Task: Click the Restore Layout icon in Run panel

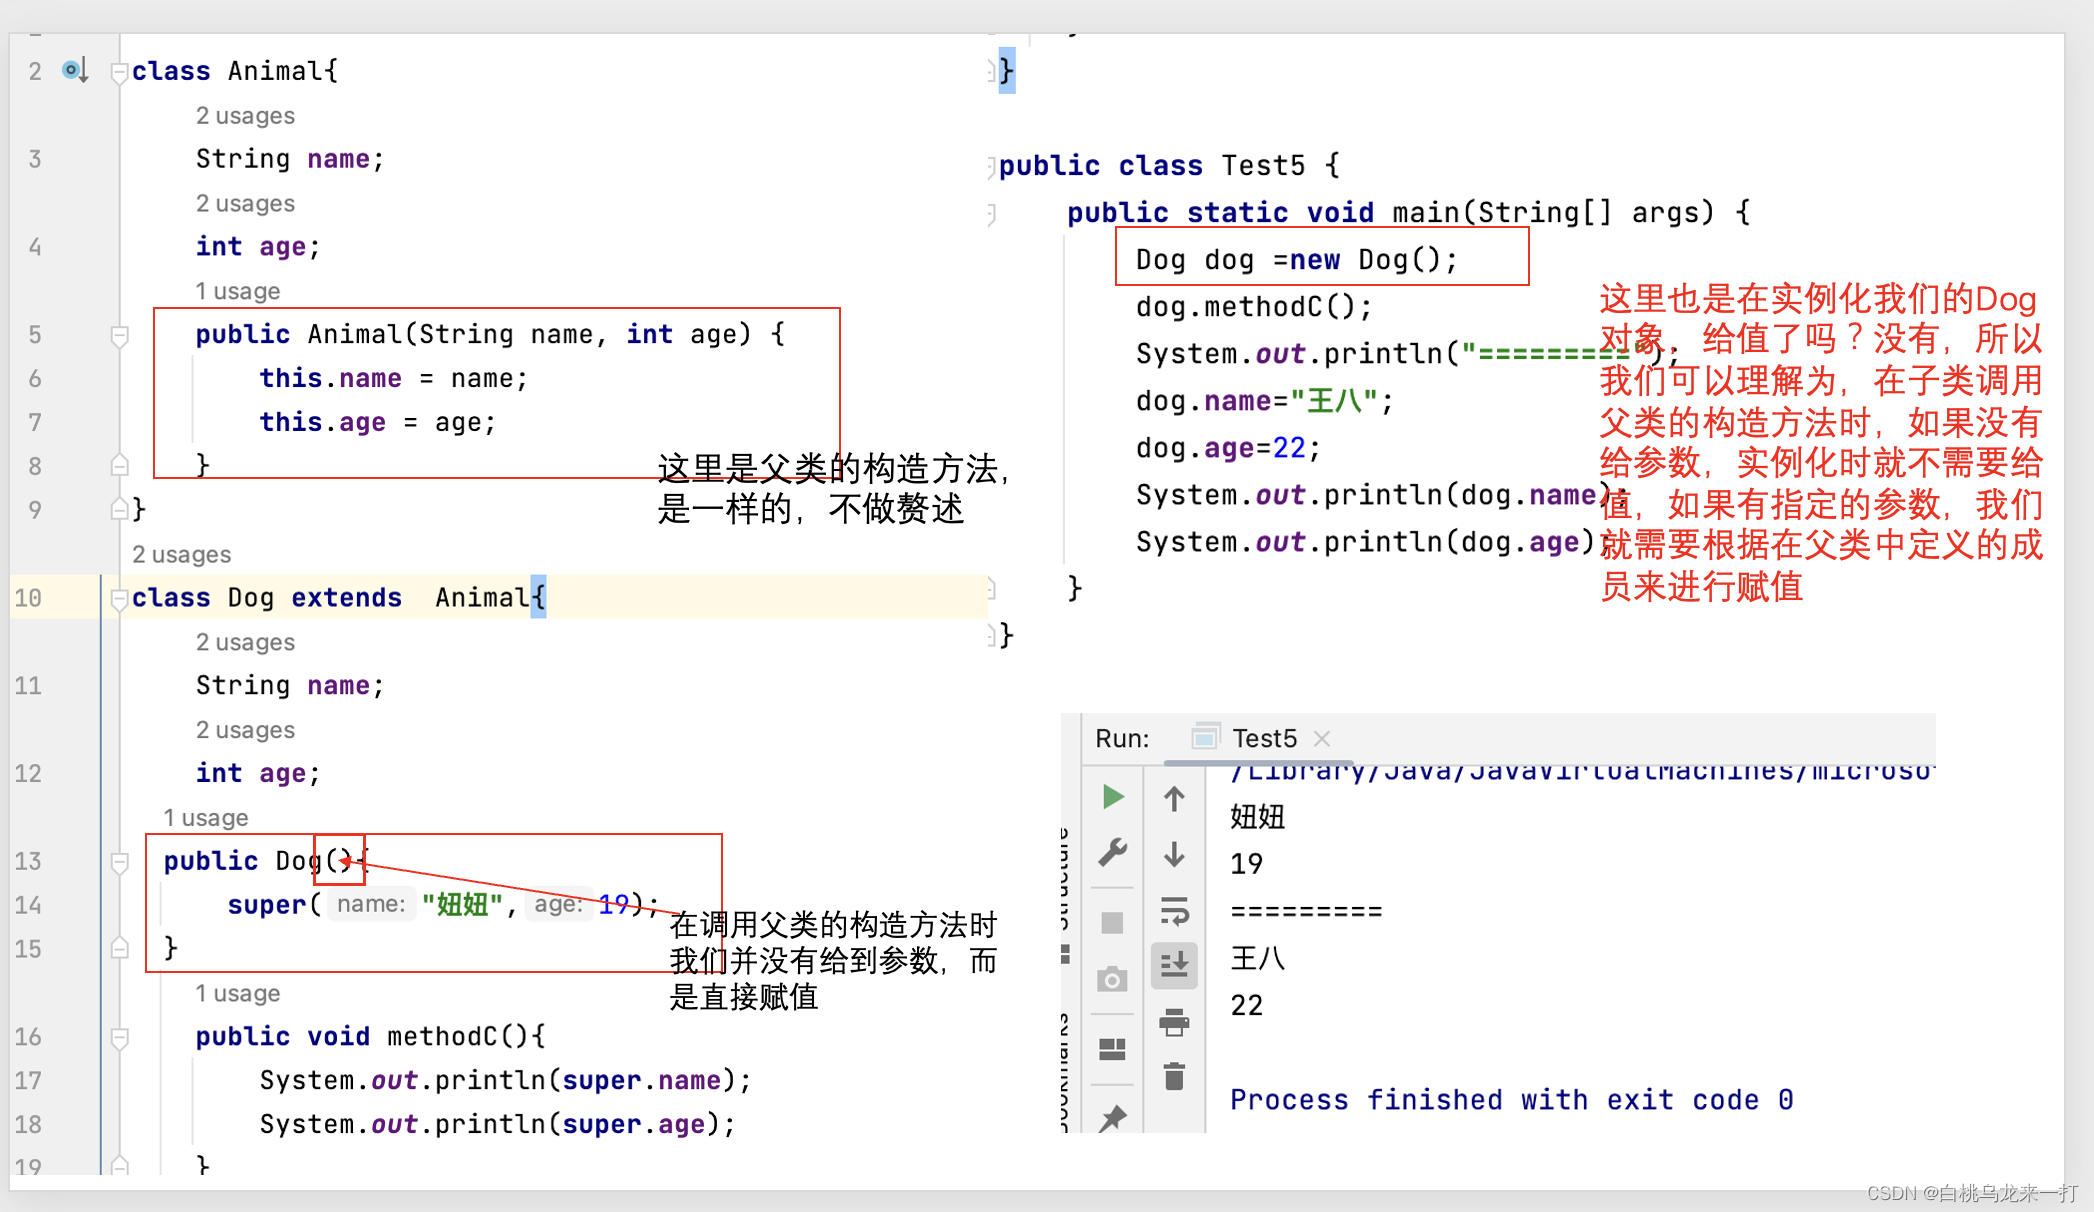Action: tap(1112, 1049)
